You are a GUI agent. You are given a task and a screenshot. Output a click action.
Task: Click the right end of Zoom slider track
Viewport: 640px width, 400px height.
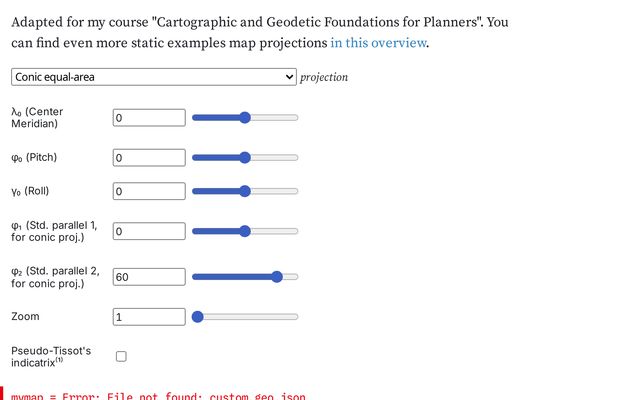(x=296, y=317)
